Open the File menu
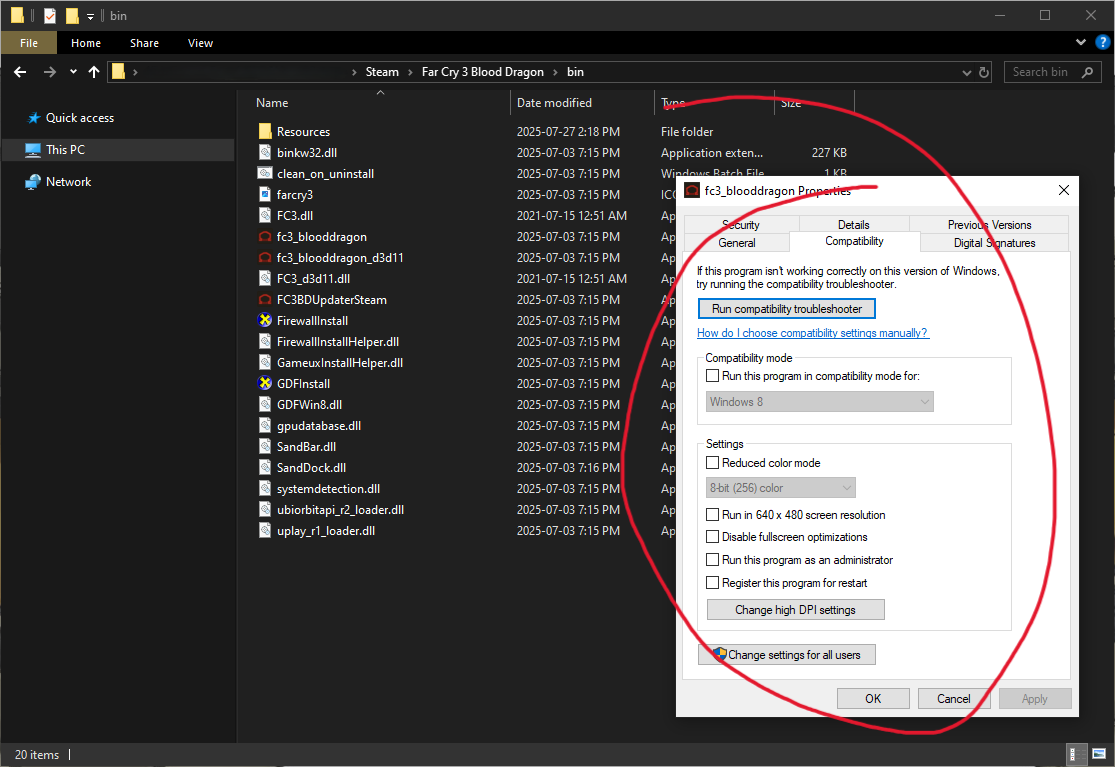Screen dimensions: 1115x767 click(x=29, y=43)
